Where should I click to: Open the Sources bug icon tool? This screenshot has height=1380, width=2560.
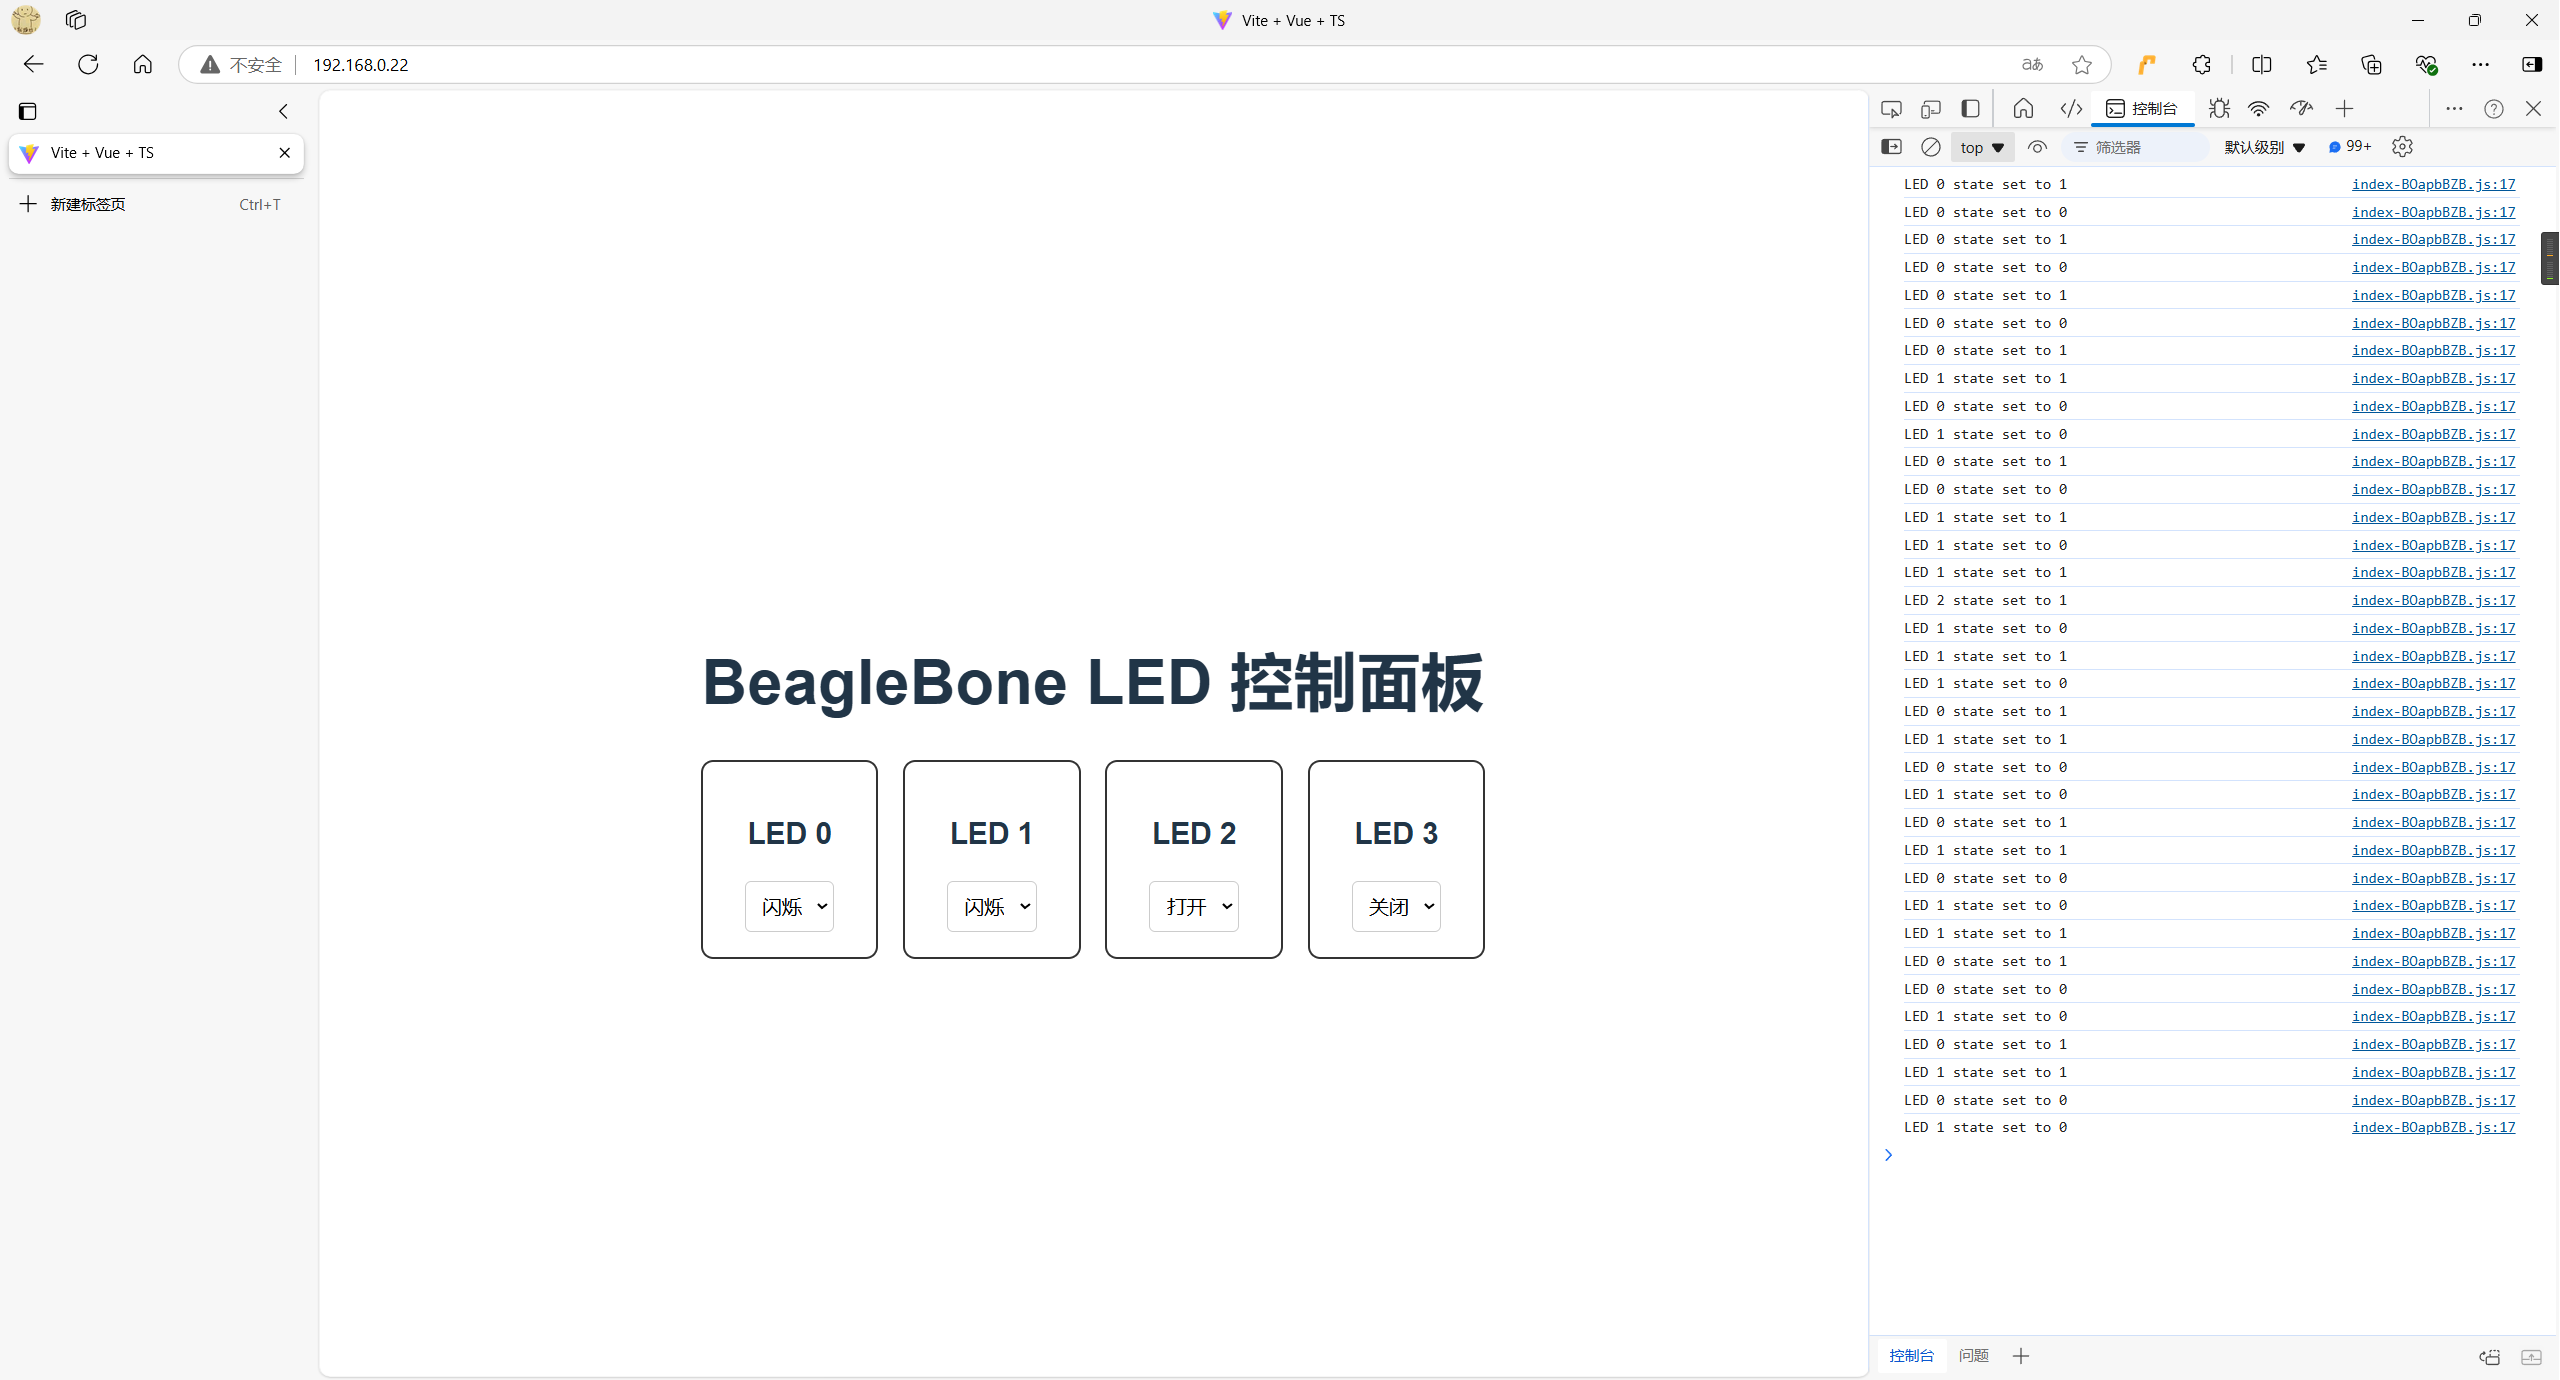2219,109
